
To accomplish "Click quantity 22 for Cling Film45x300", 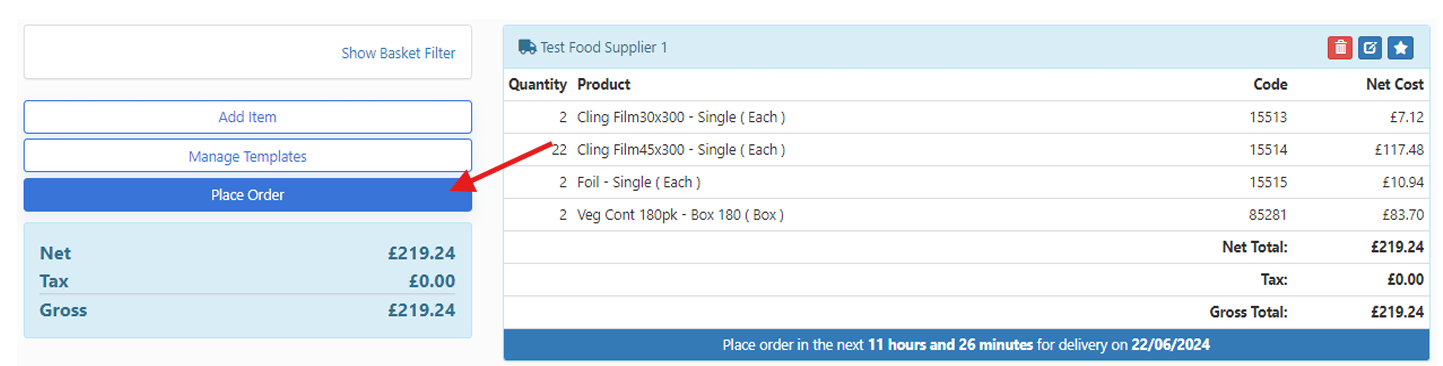I will (559, 150).
